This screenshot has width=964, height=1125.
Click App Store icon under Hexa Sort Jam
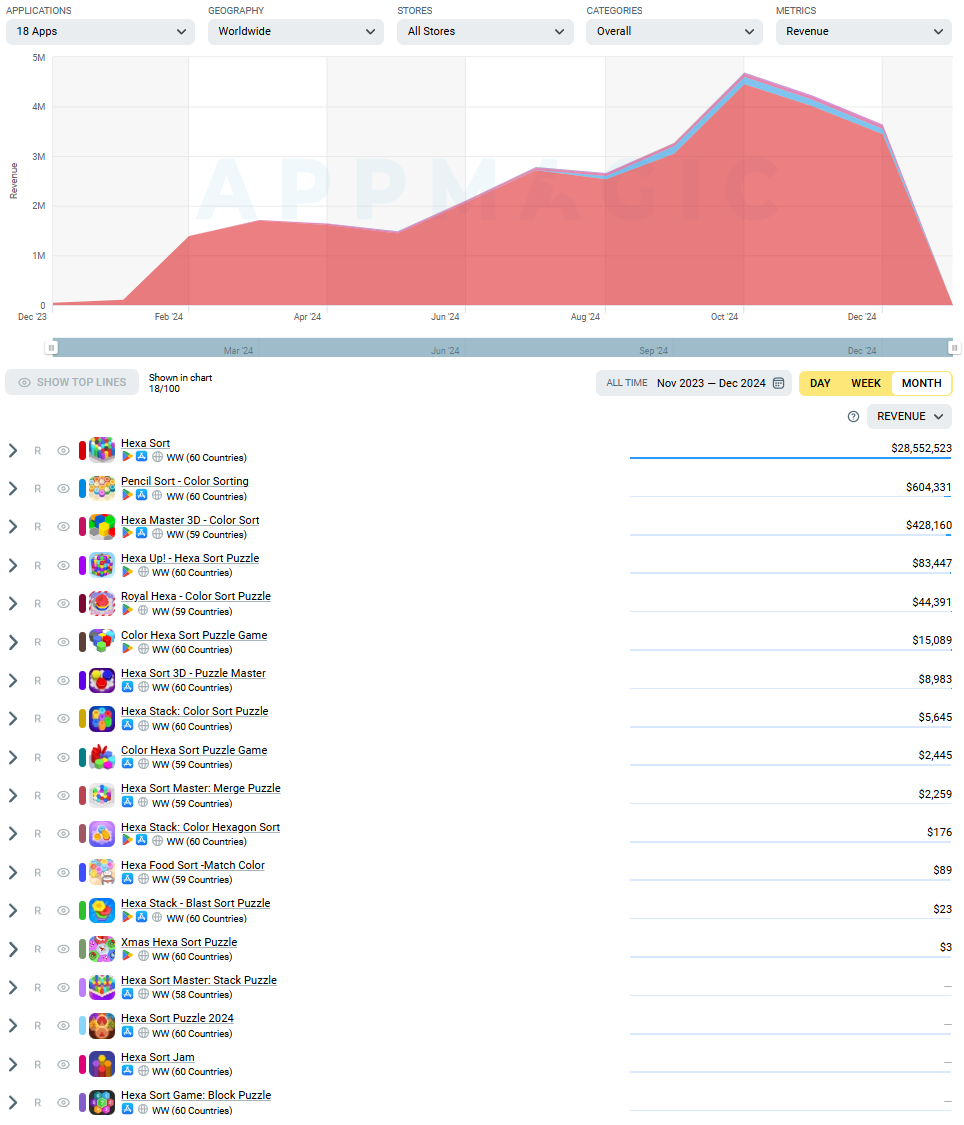click(127, 1070)
